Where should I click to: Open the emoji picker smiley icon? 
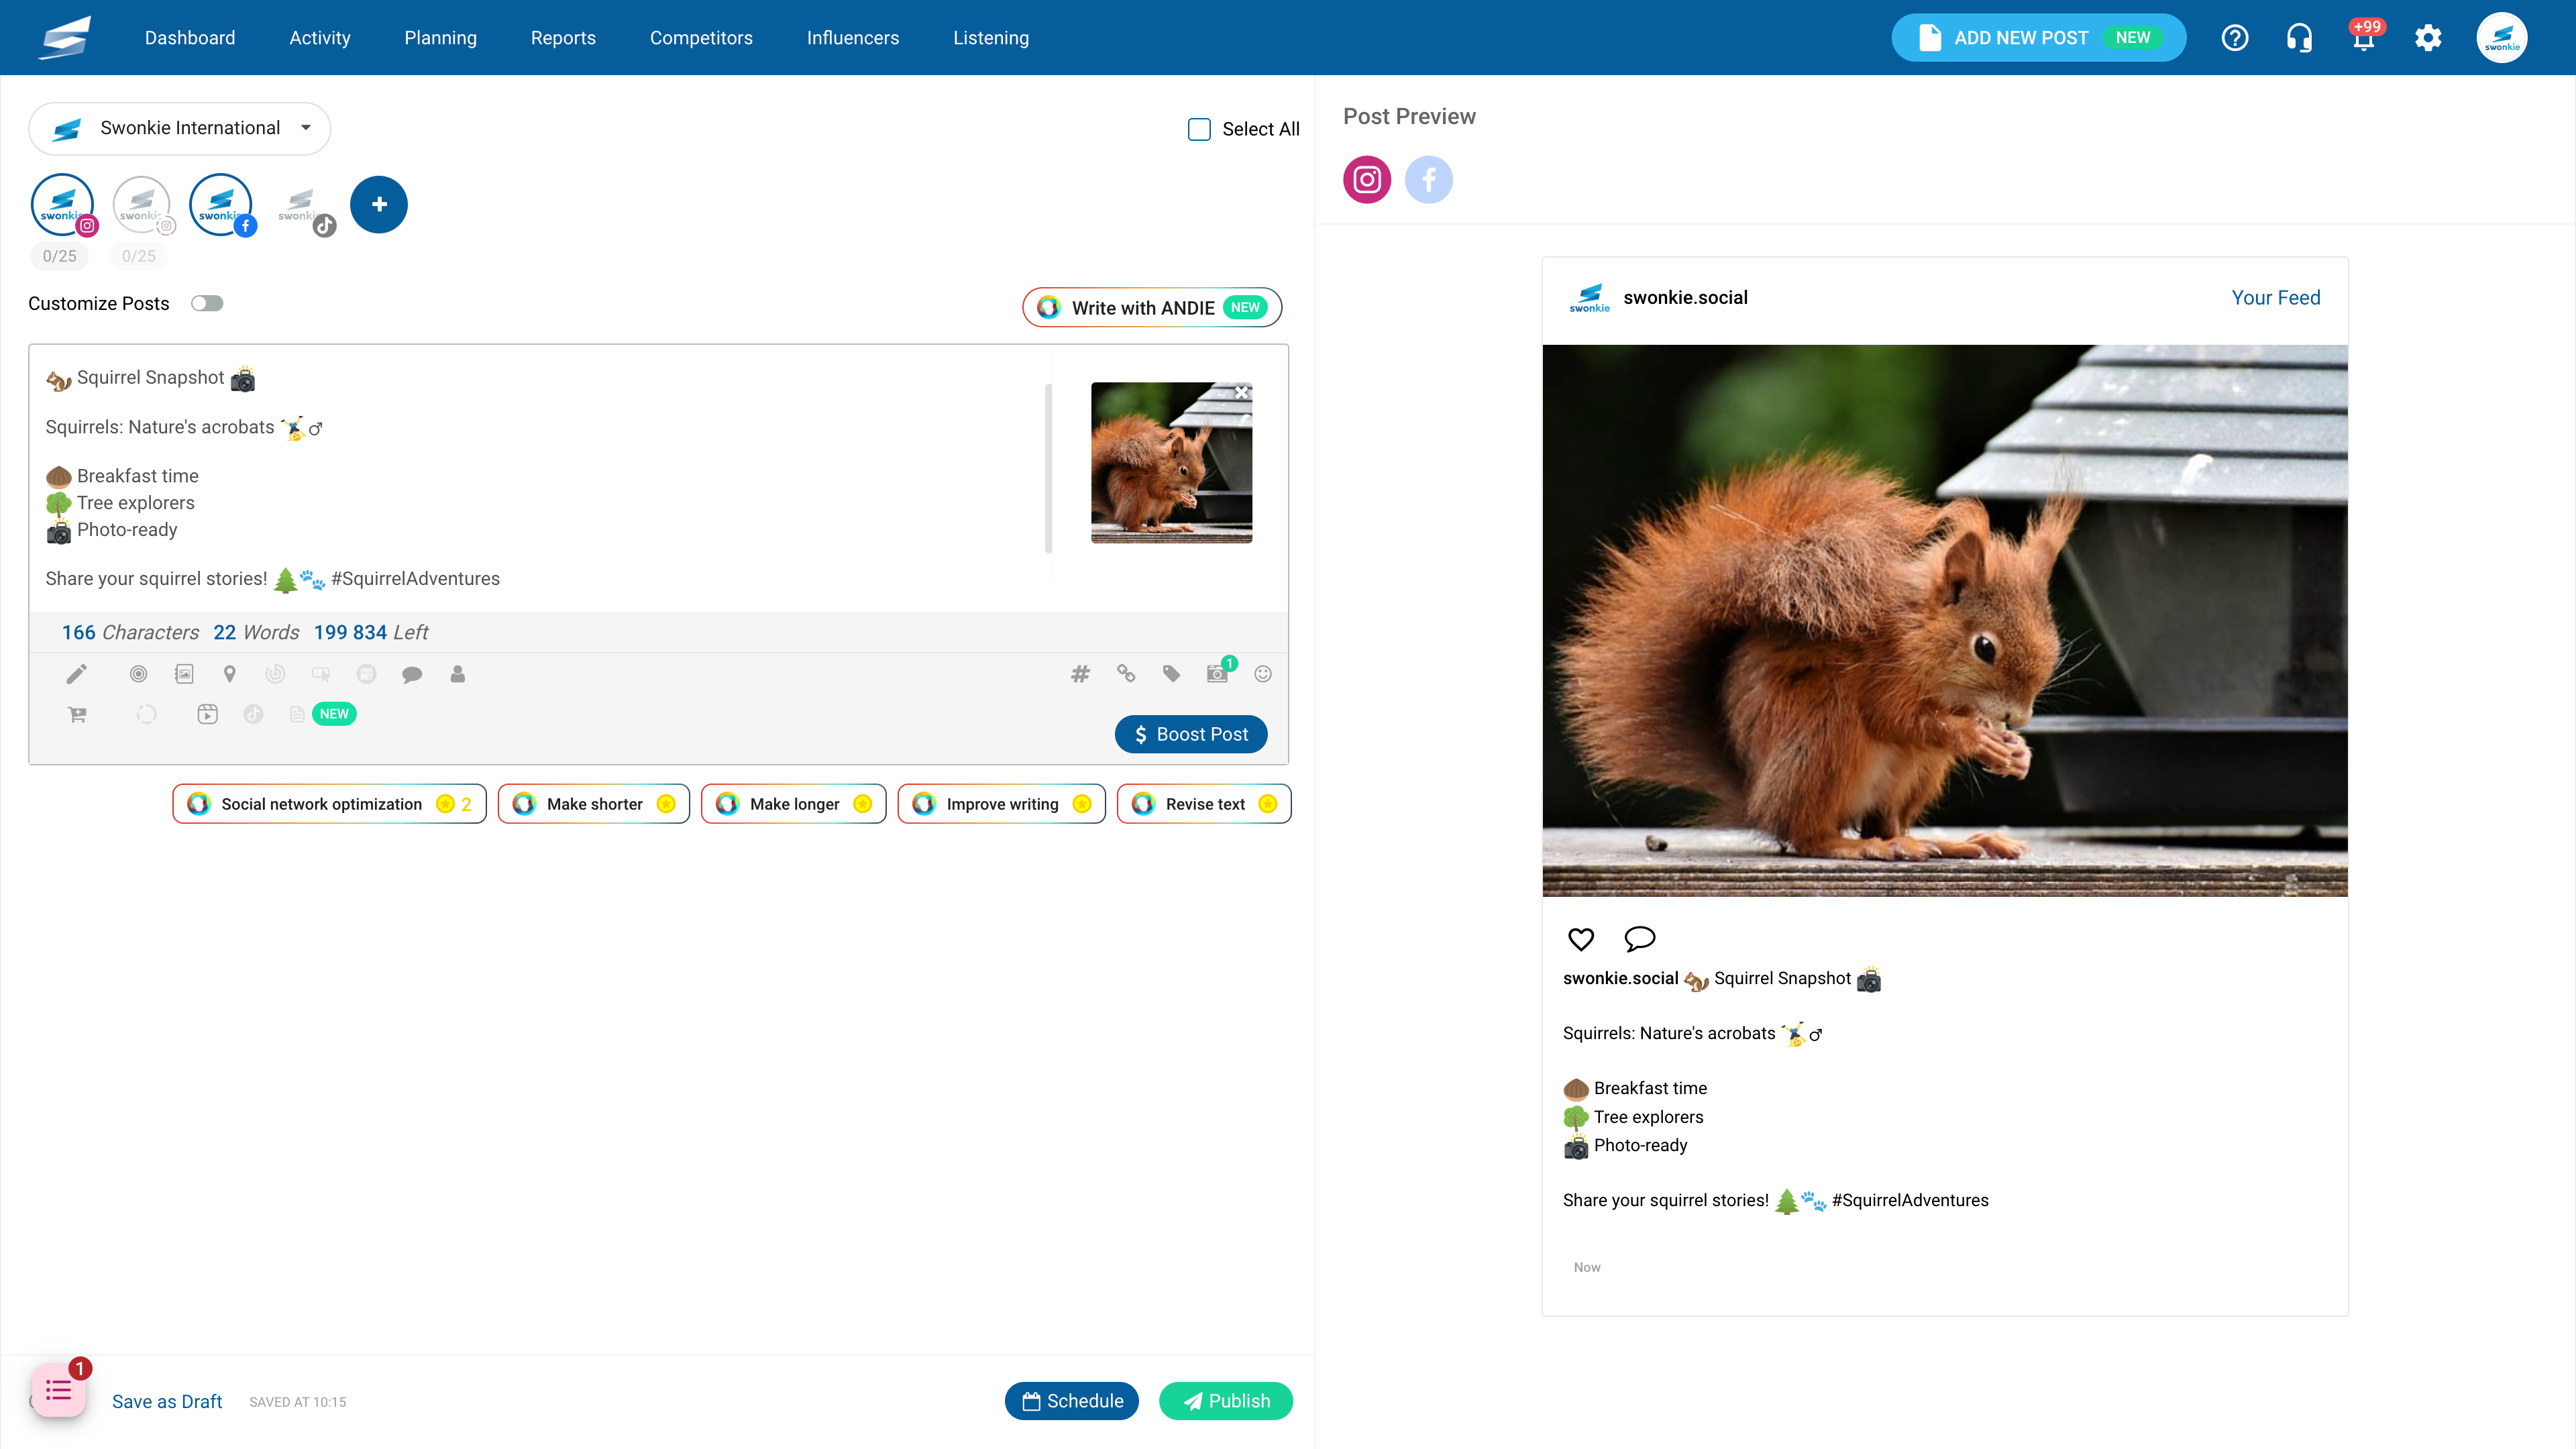pyautogui.click(x=1263, y=674)
